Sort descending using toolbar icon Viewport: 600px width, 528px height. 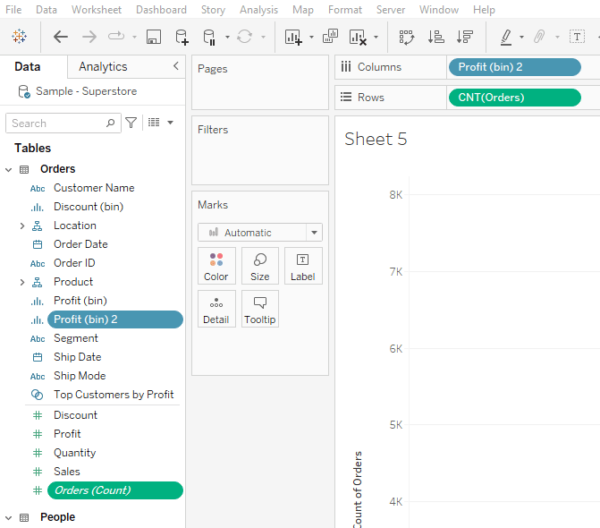[464, 37]
